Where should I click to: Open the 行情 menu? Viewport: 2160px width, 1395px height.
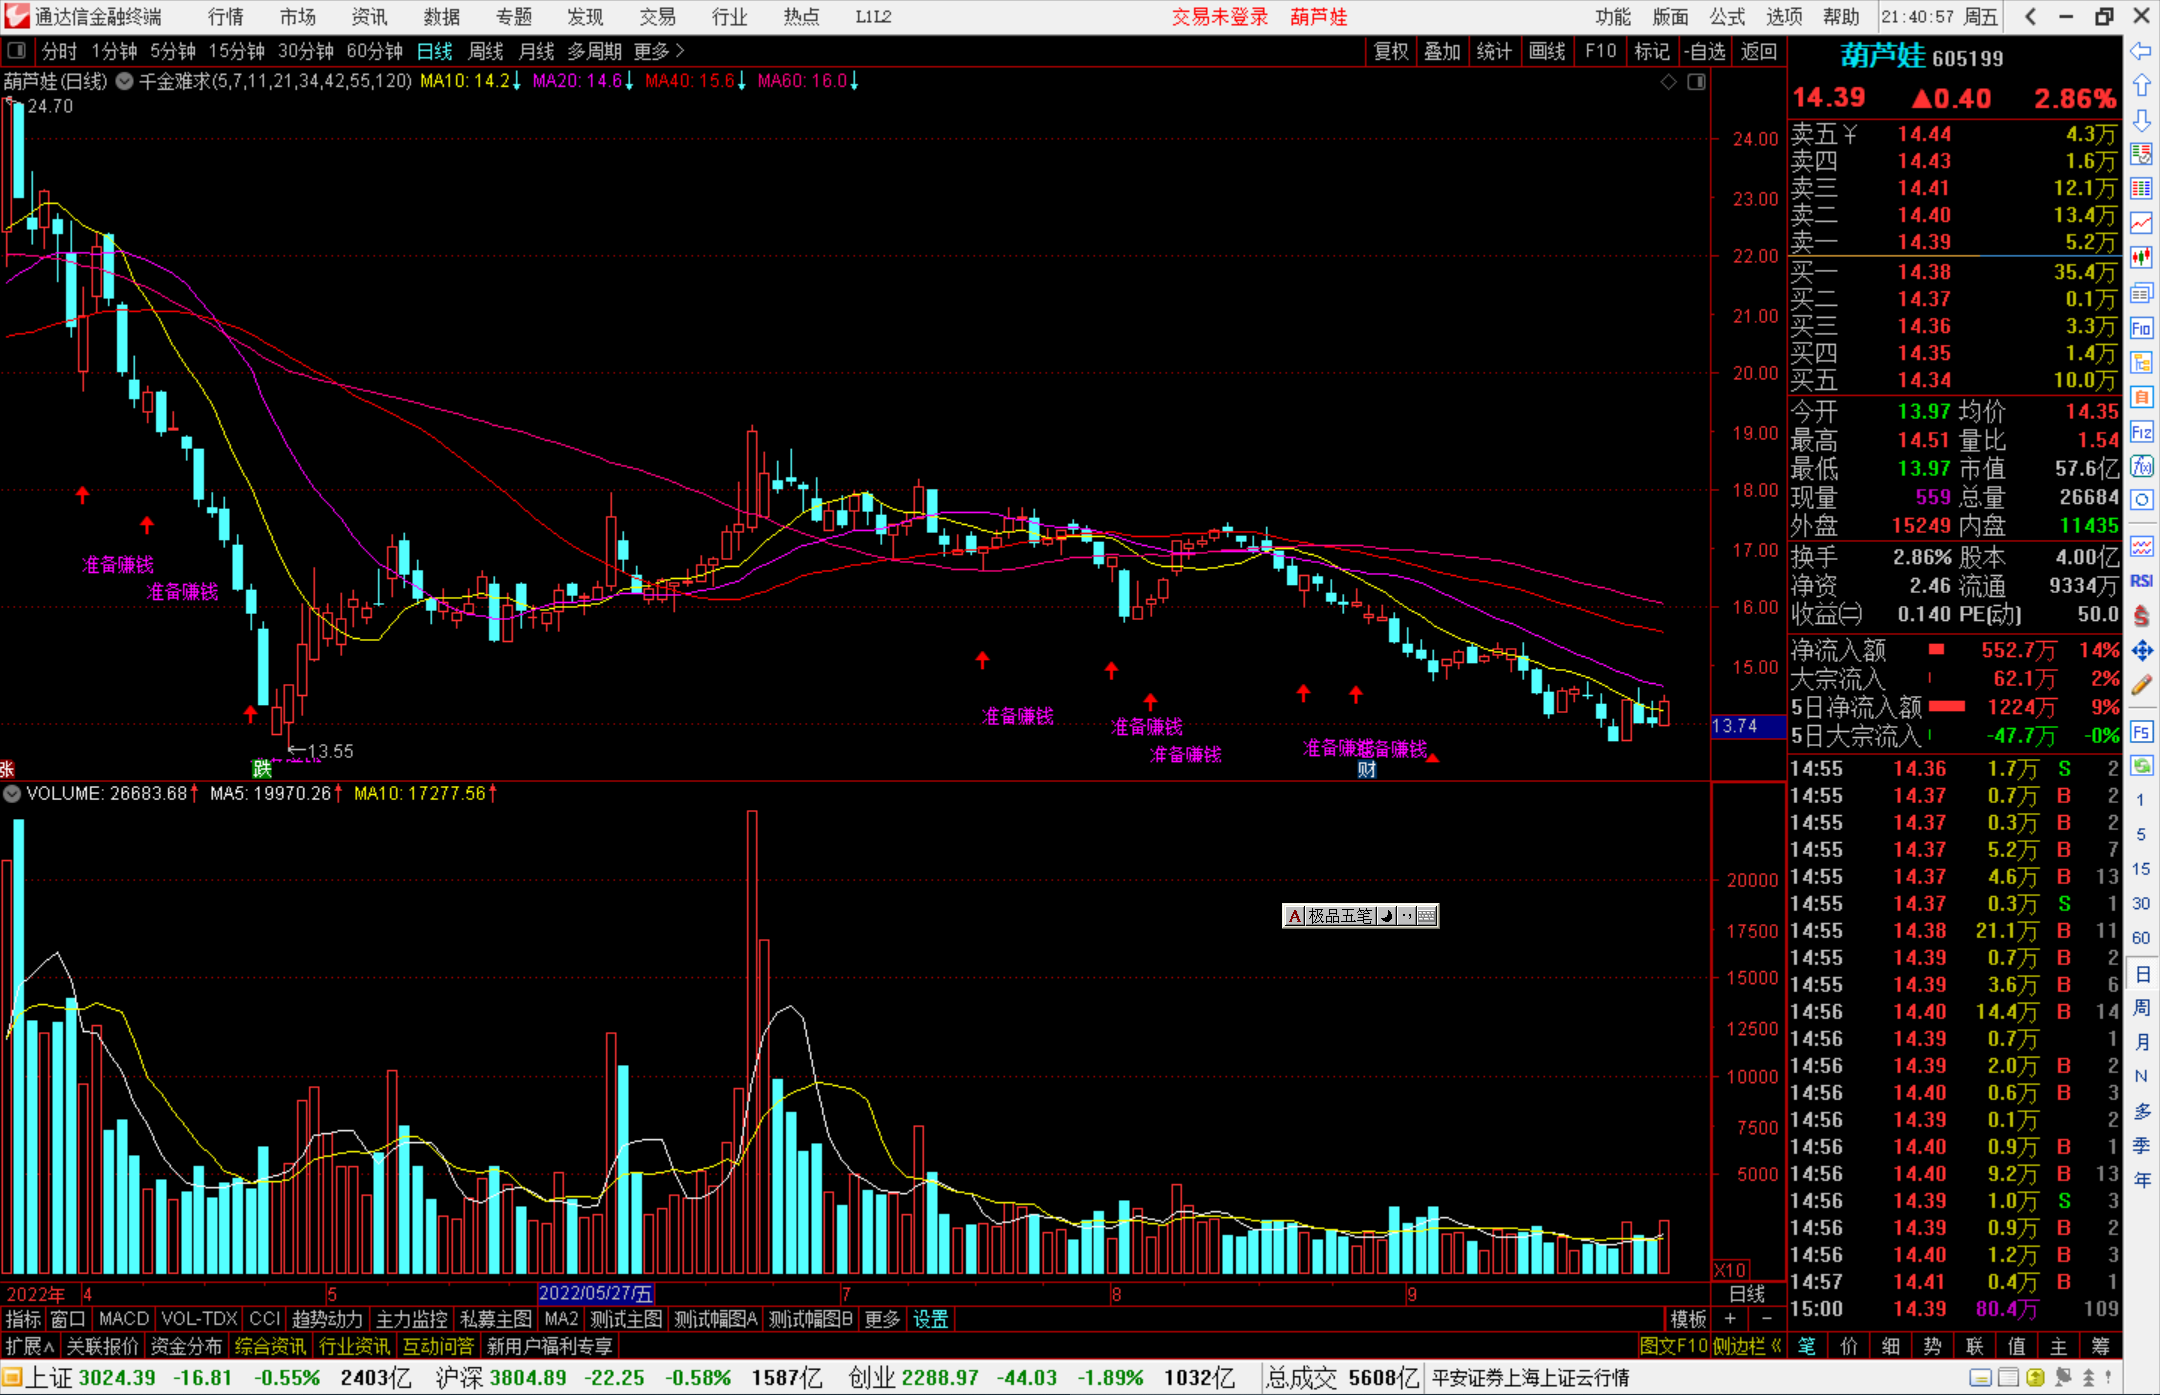[x=225, y=16]
